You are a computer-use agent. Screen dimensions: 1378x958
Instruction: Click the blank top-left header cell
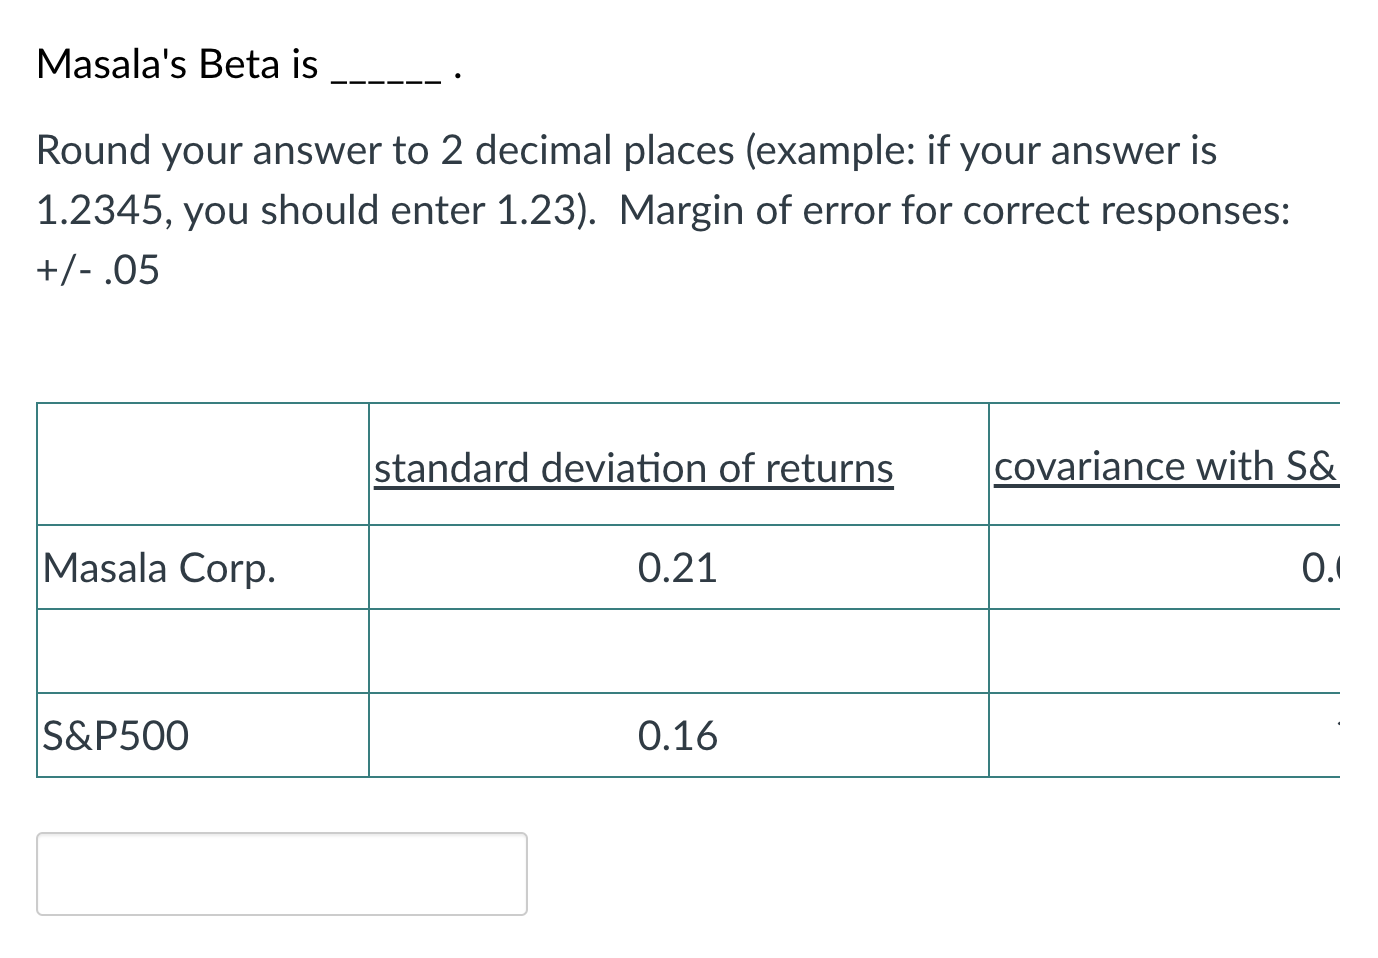pyautogui.click(x=200, y=463)
